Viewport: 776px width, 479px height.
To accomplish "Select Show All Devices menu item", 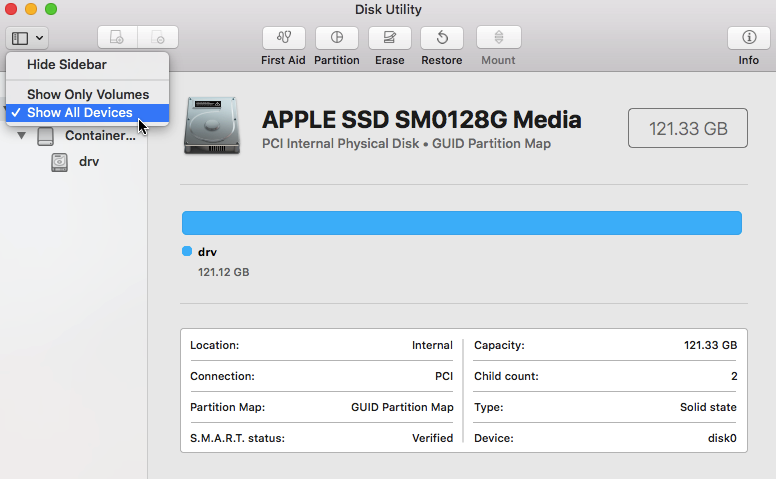I will 88,113.
